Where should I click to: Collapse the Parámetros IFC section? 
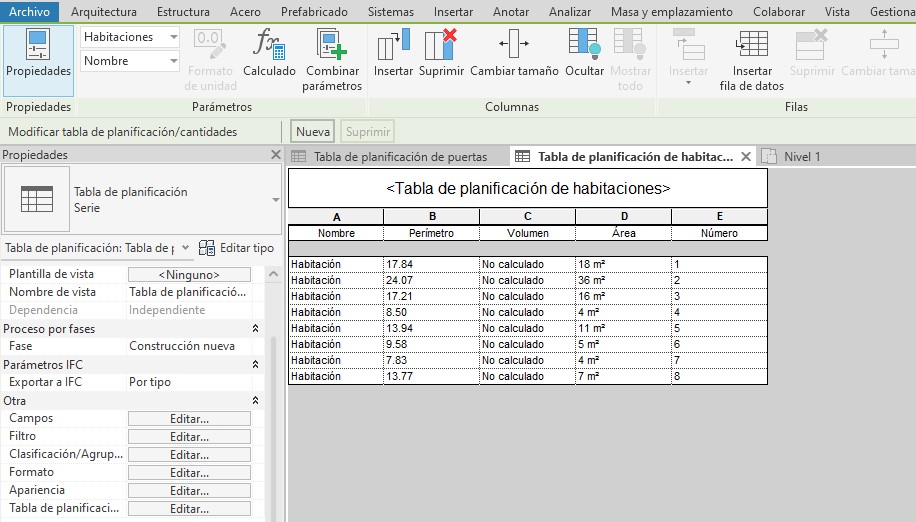click(255, 365)
